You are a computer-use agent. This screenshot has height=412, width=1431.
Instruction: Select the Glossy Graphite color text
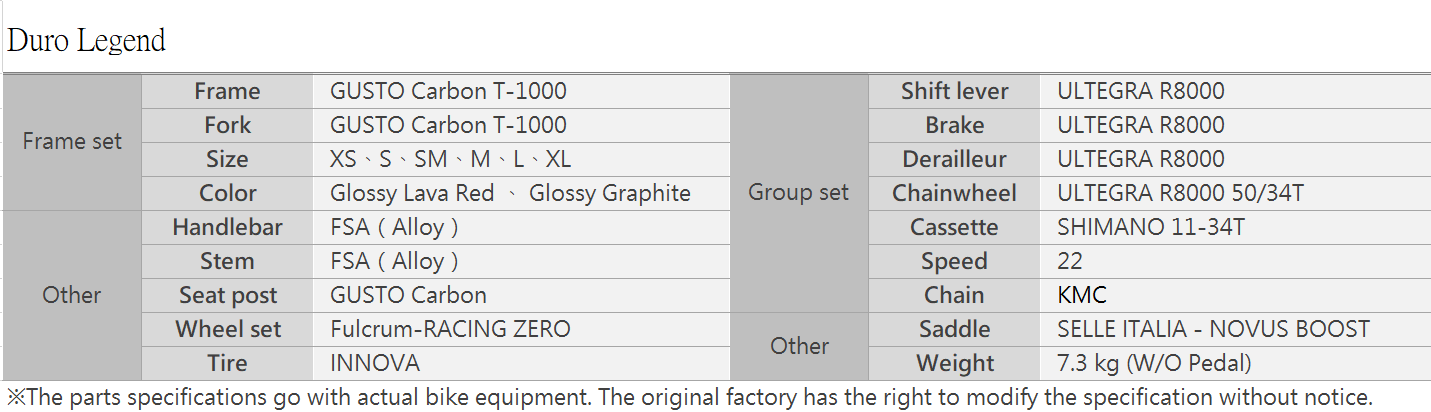tap(609, 193)
